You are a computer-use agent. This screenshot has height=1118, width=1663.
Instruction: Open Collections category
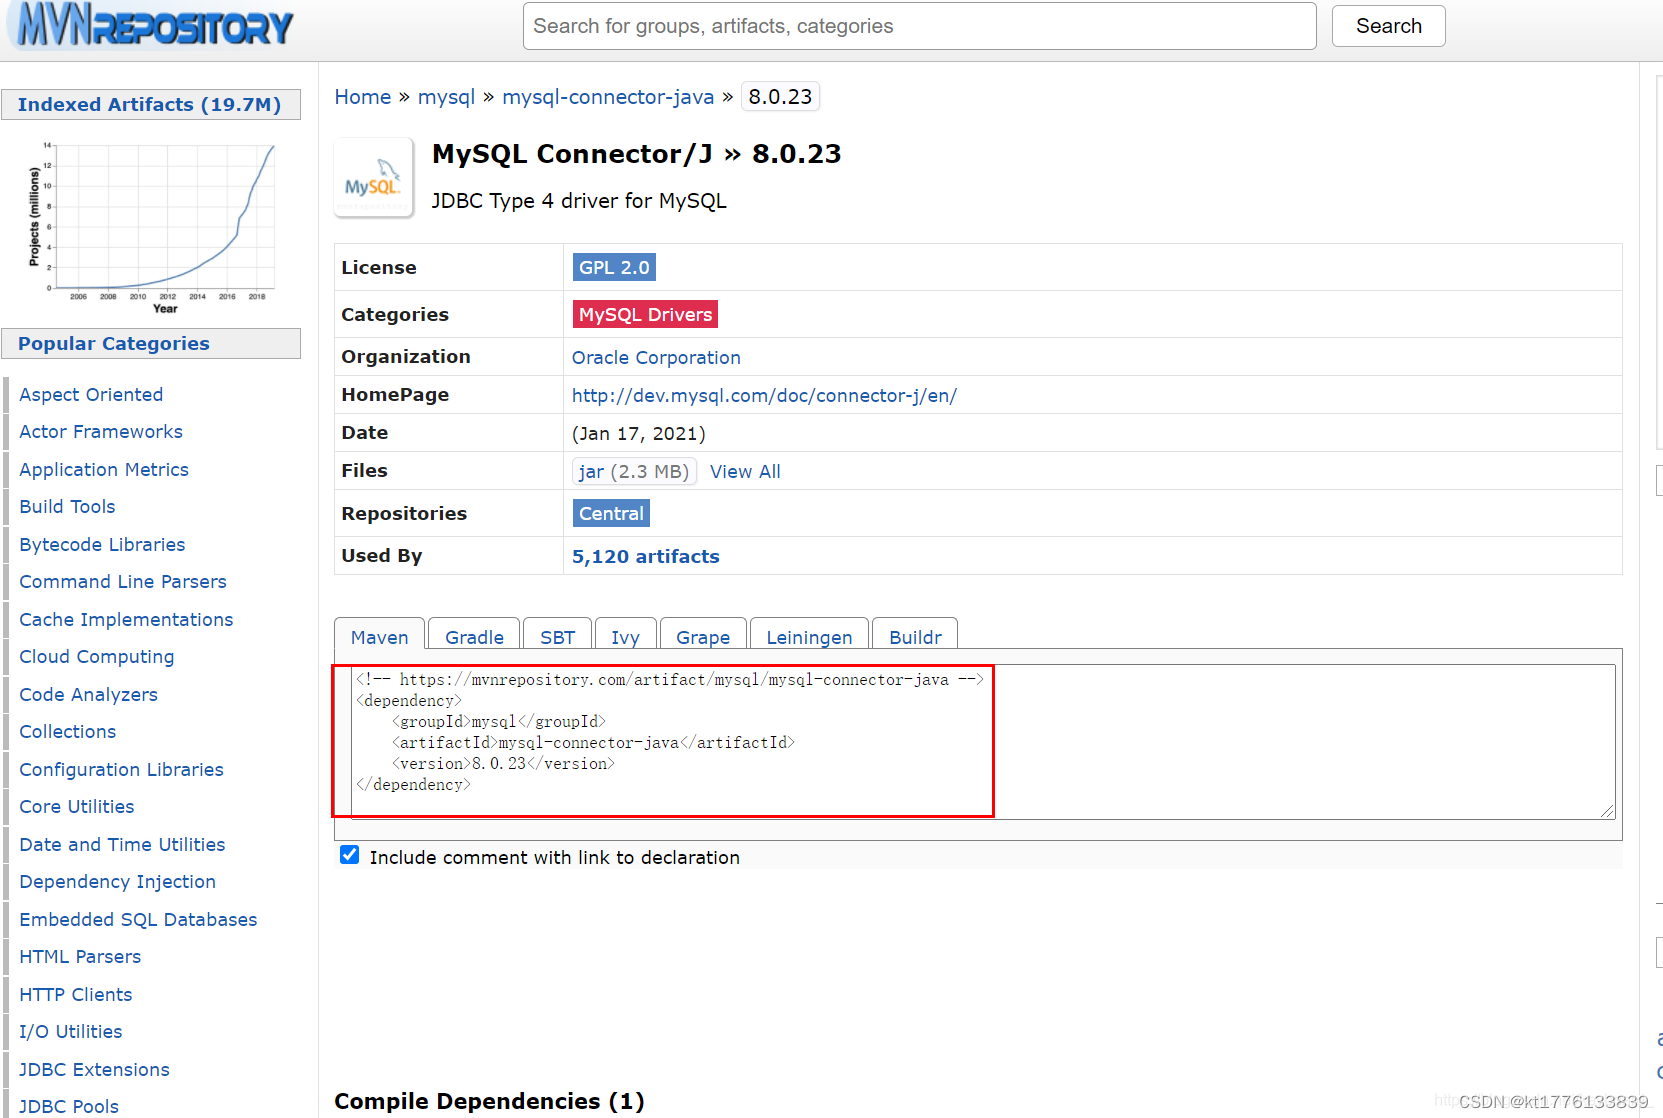[x=68, y=731]
